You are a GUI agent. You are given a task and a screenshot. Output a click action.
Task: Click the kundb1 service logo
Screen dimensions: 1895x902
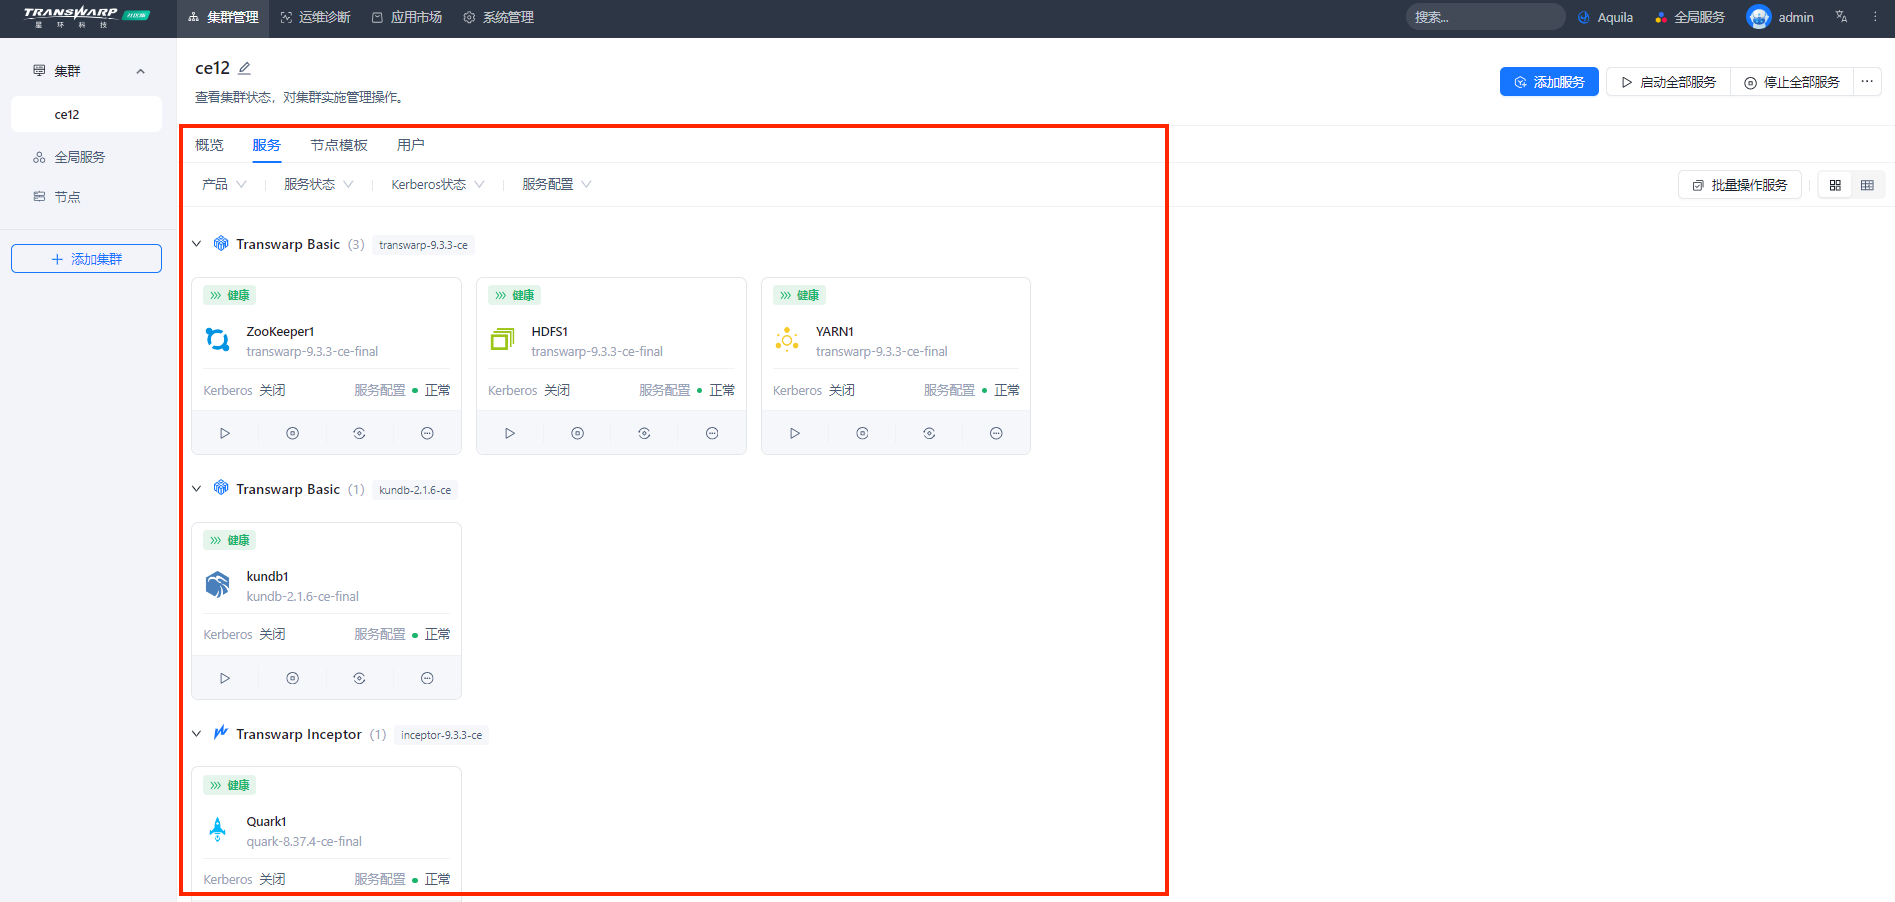coord(218,584)
